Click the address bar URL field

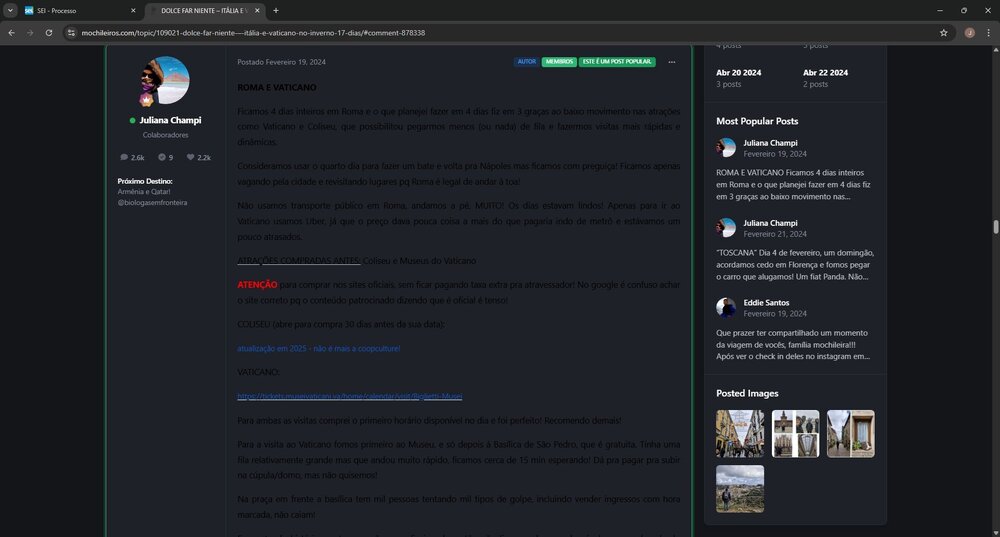(x=500, y=32)
